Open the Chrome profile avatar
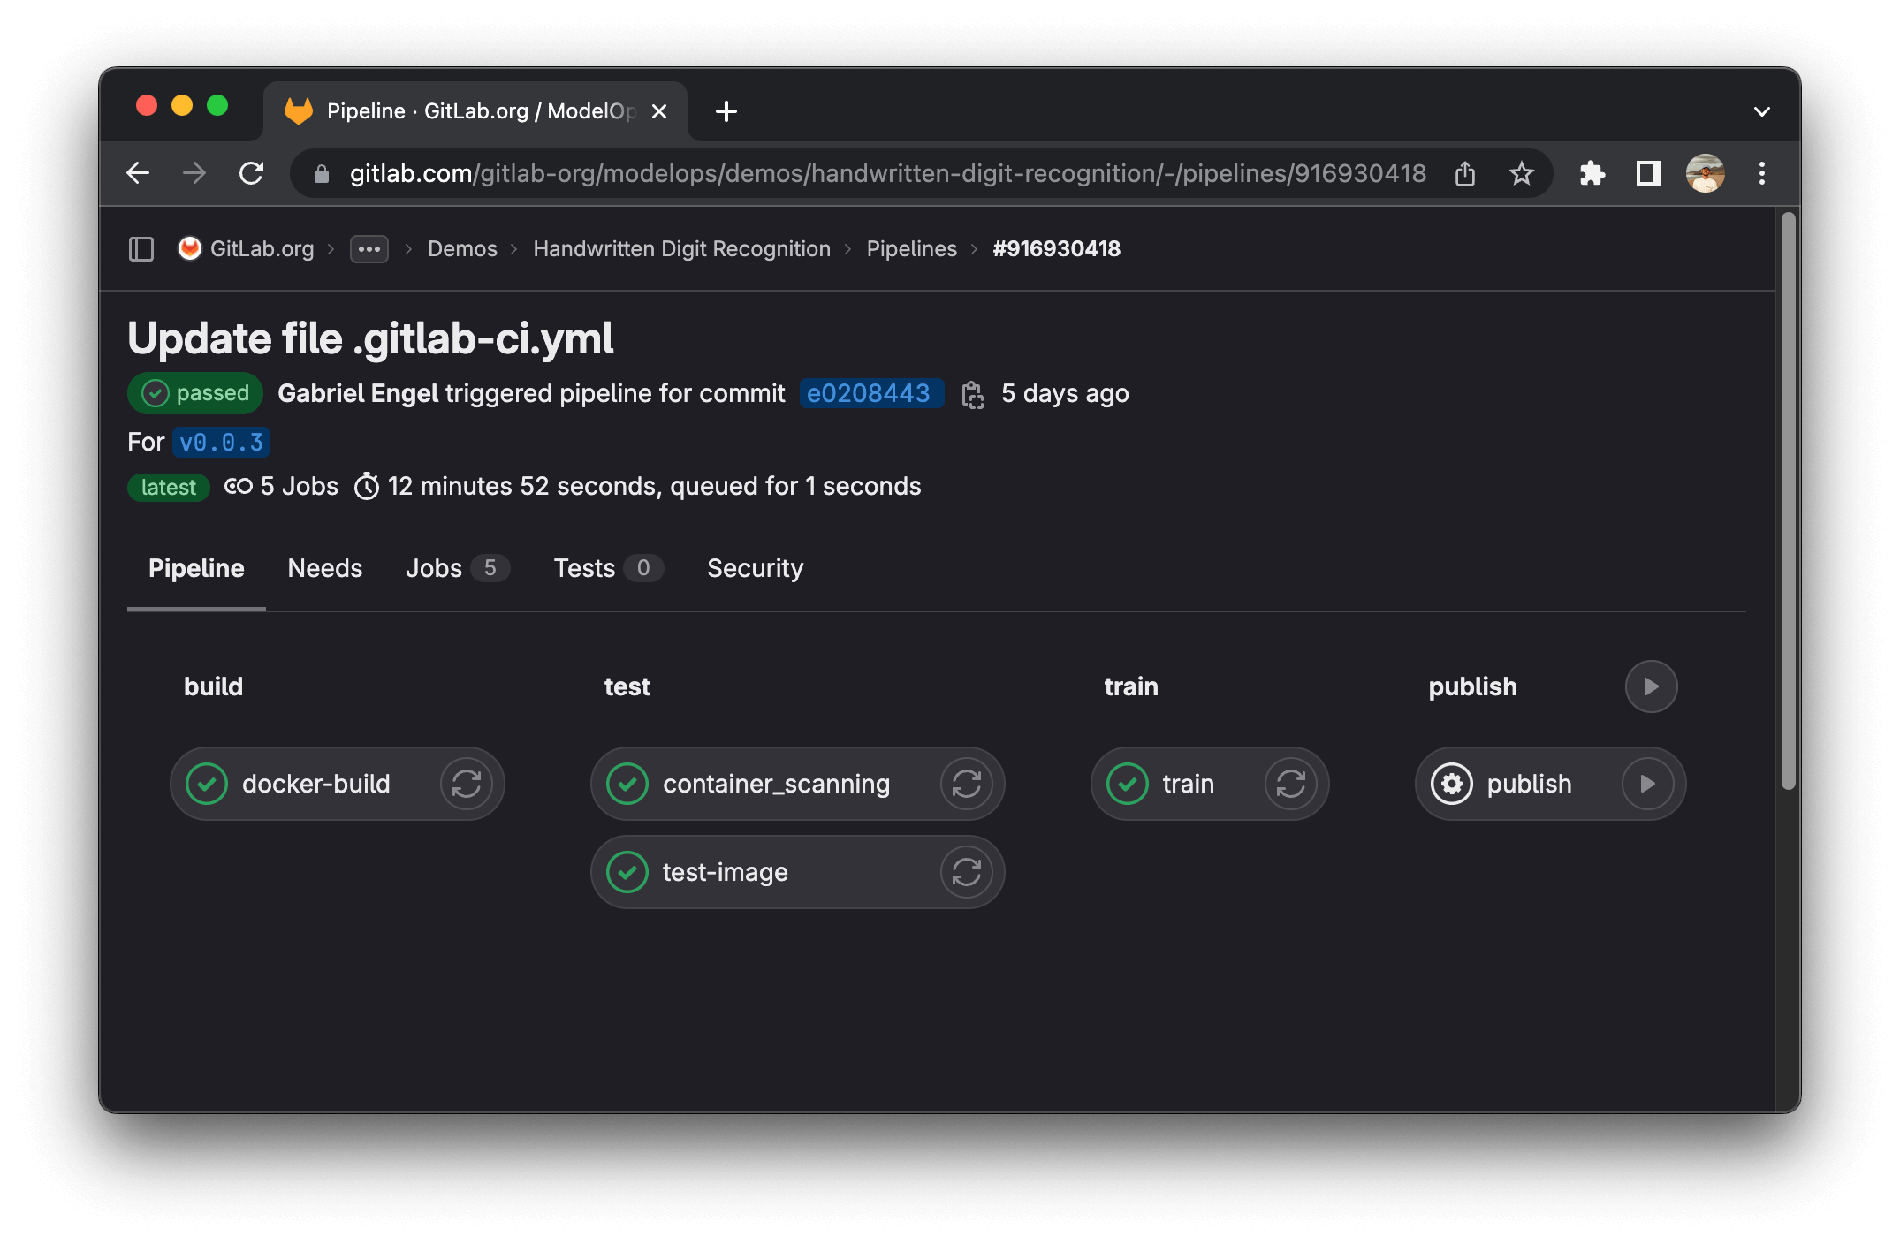This screenshot has width=1900, height=1244. (1705, 174)
